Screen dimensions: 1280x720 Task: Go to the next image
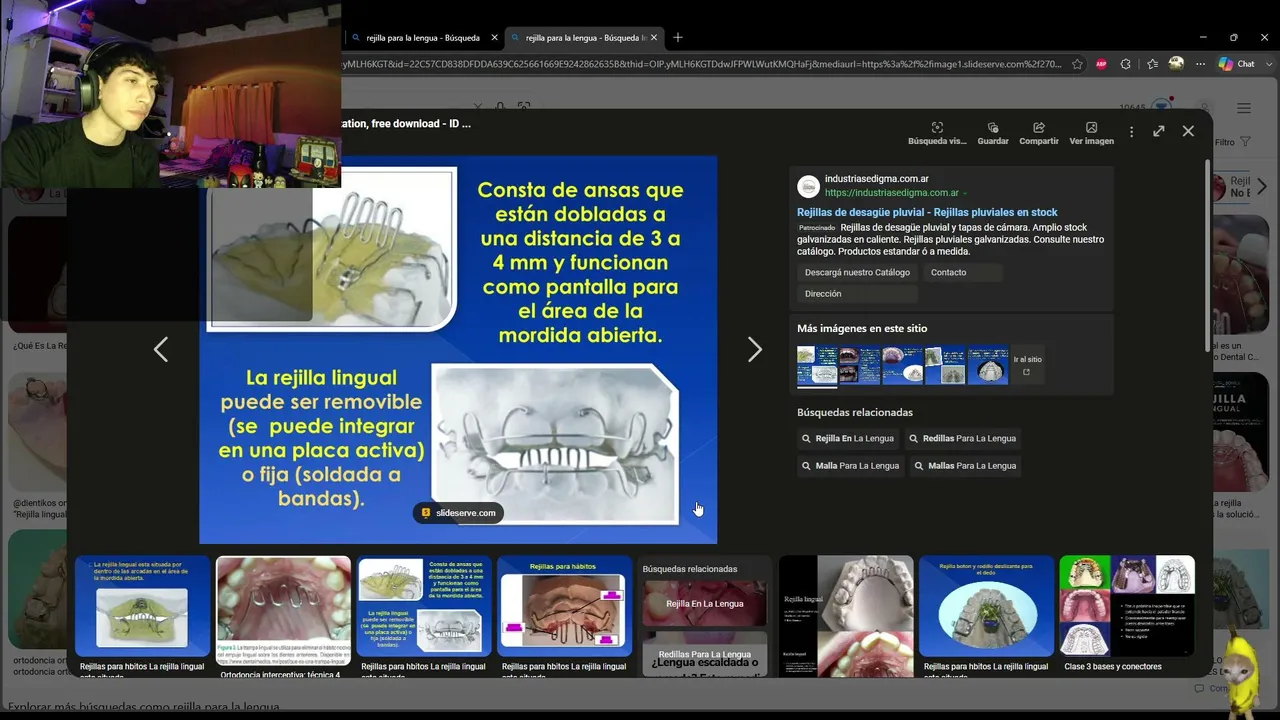(x=755, y=349)
